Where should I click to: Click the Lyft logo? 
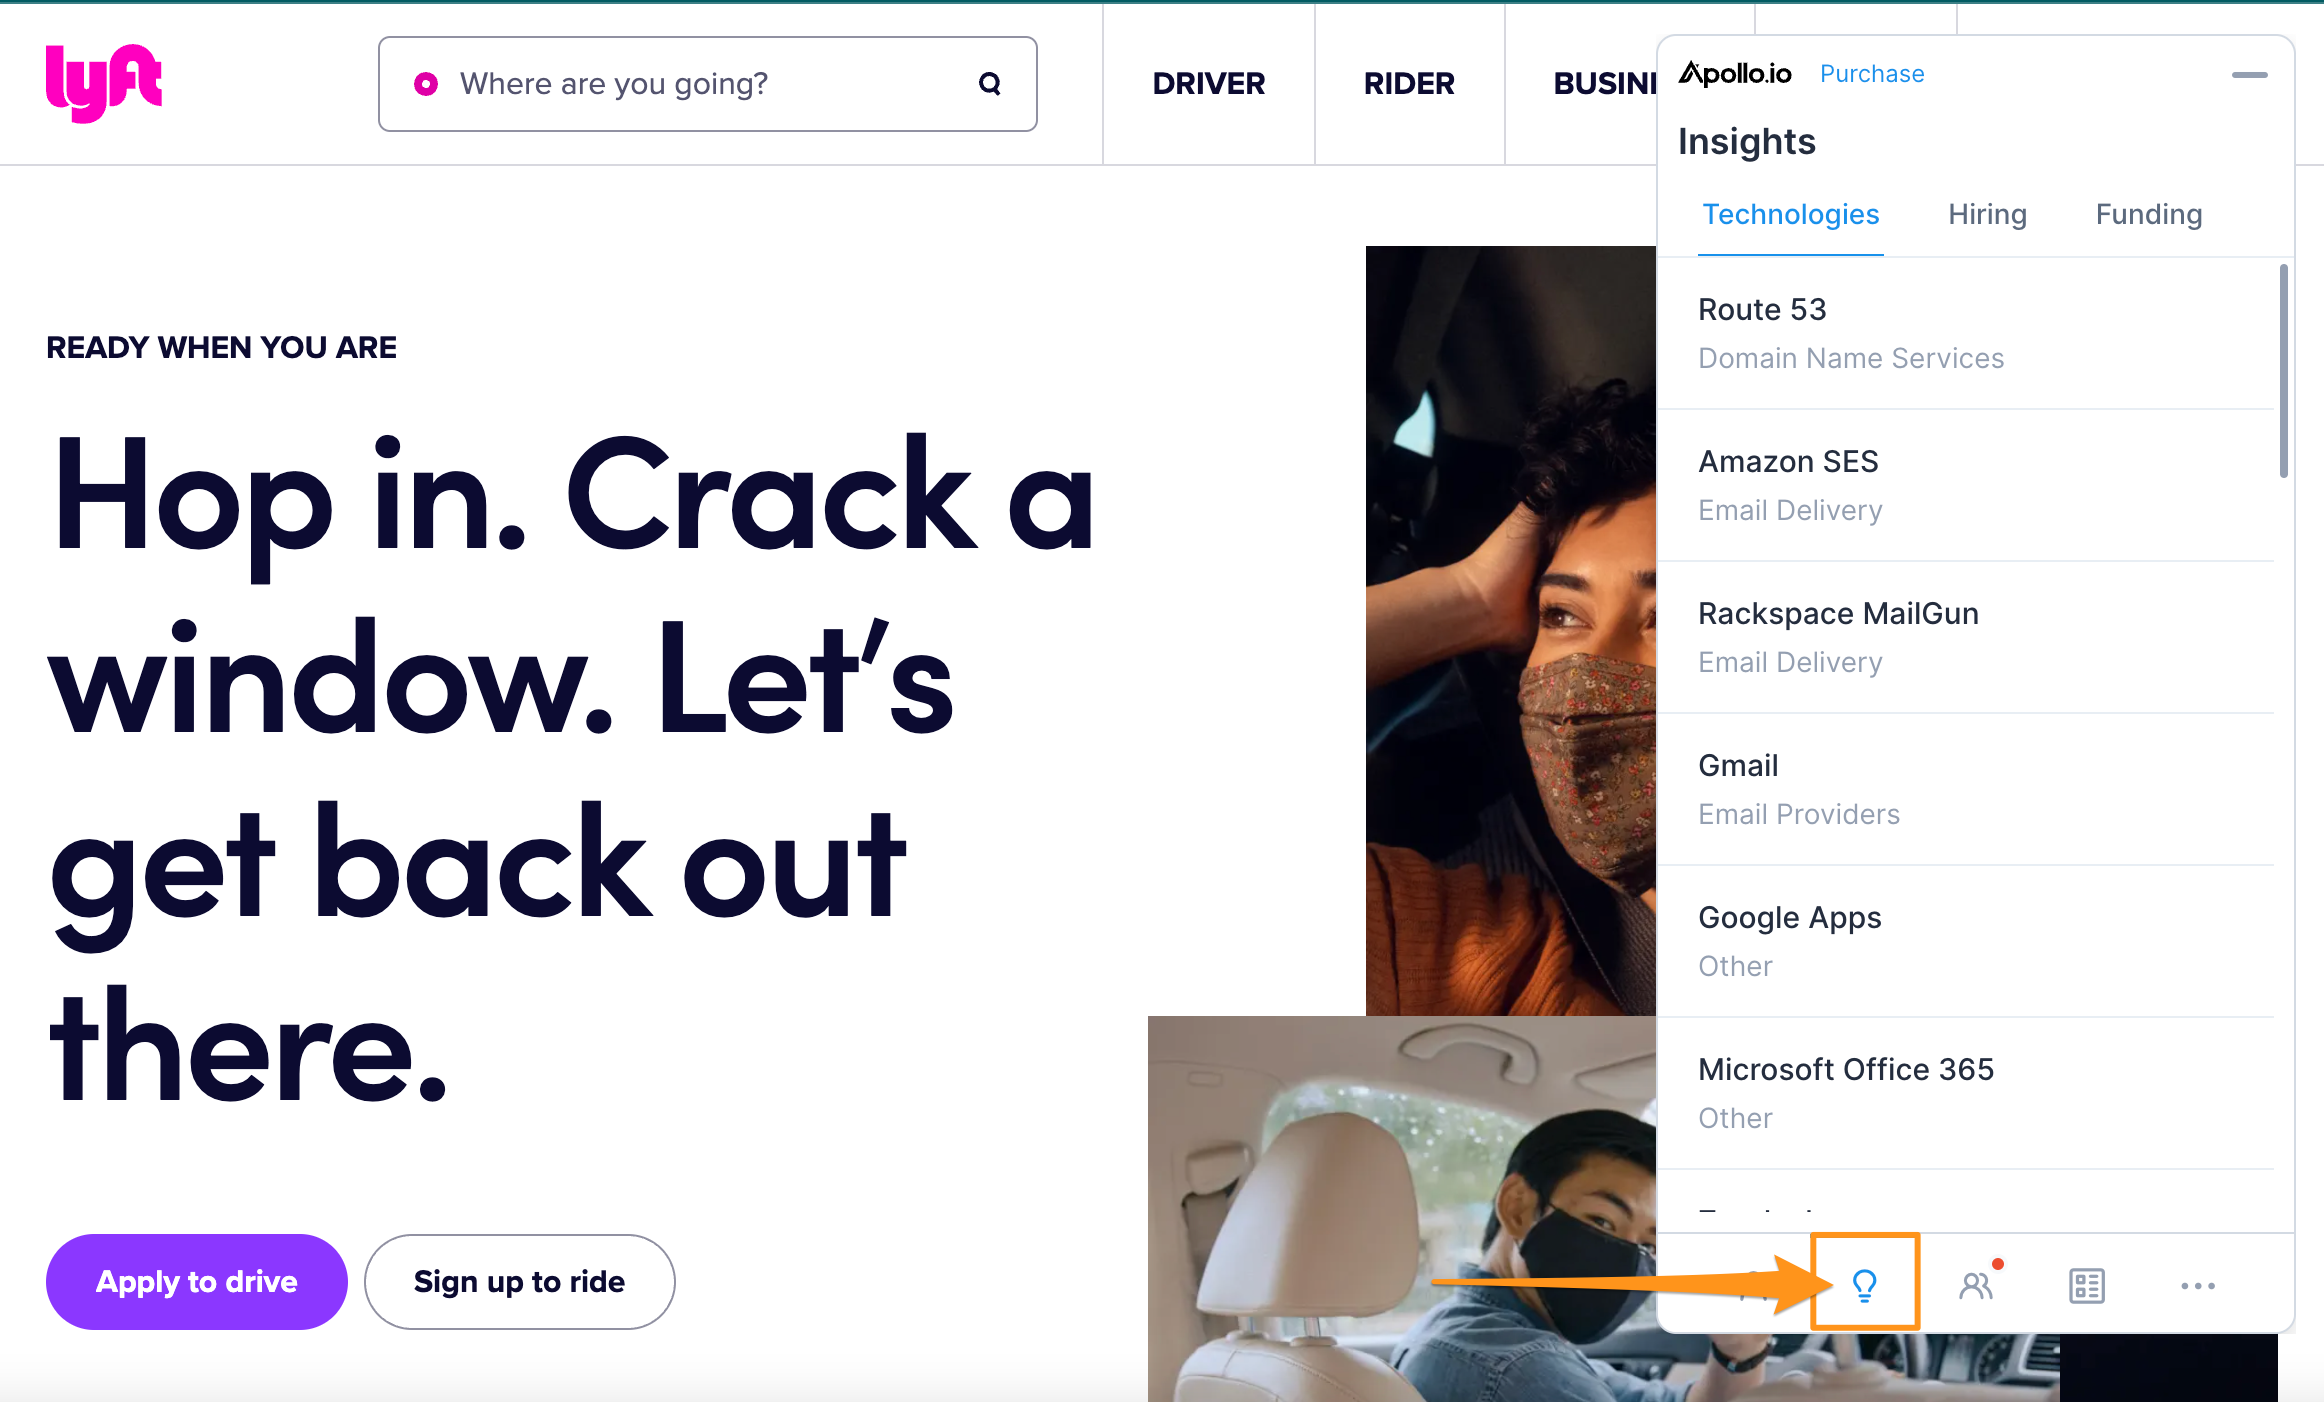[x=104, y=83]
